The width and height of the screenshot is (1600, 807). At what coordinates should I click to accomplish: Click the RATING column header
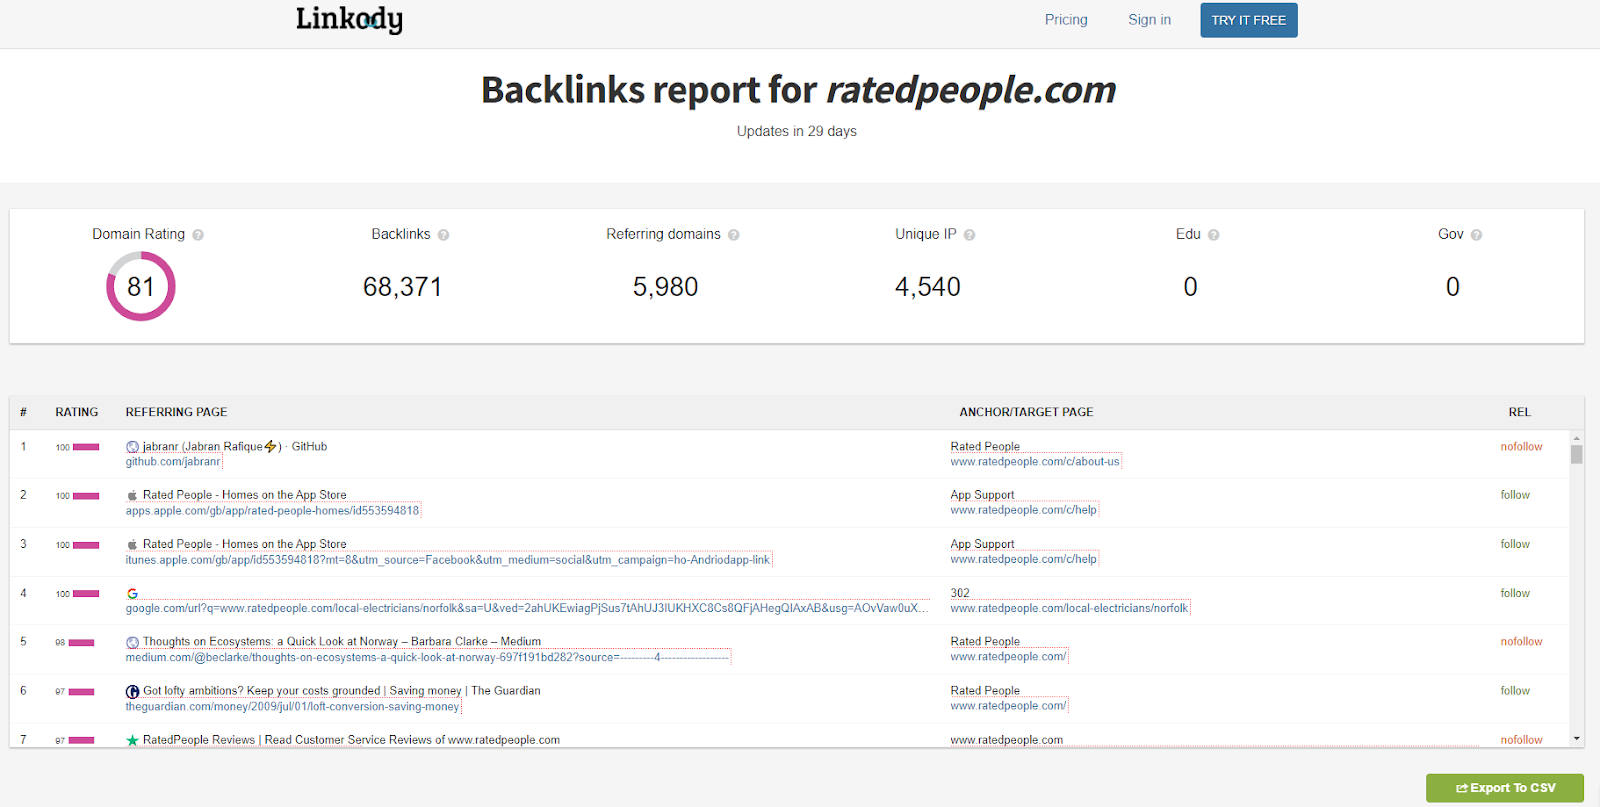point(77,412)
